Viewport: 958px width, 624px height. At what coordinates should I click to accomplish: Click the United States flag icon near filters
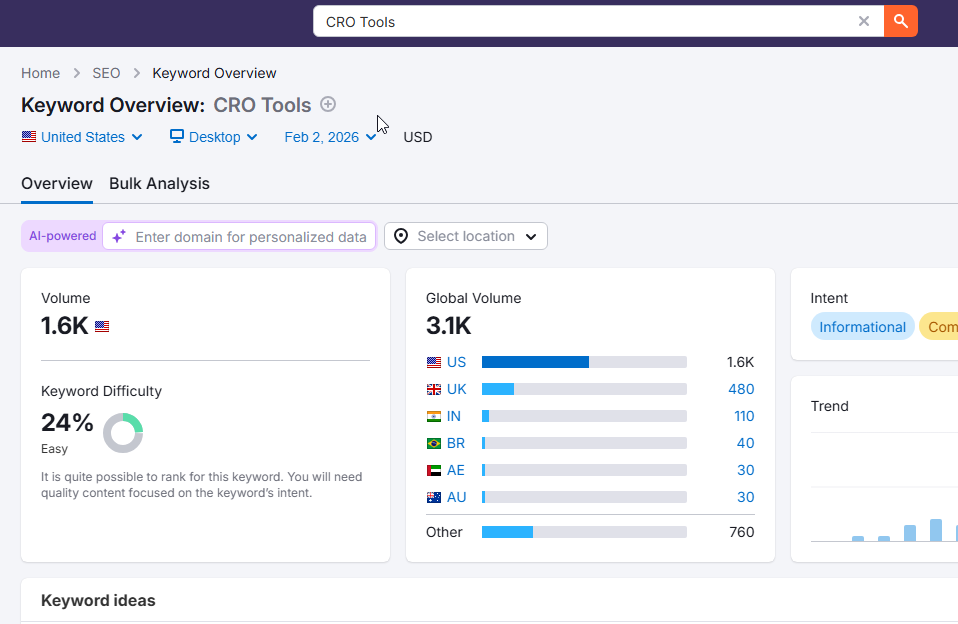coord(29,137)
